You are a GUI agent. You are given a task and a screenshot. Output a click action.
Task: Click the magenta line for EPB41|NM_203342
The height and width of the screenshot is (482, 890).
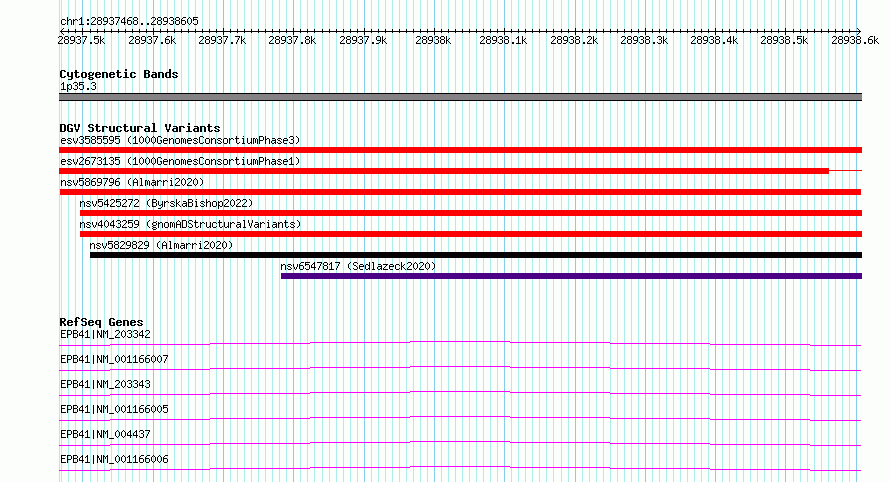click(x=460, y=343)
